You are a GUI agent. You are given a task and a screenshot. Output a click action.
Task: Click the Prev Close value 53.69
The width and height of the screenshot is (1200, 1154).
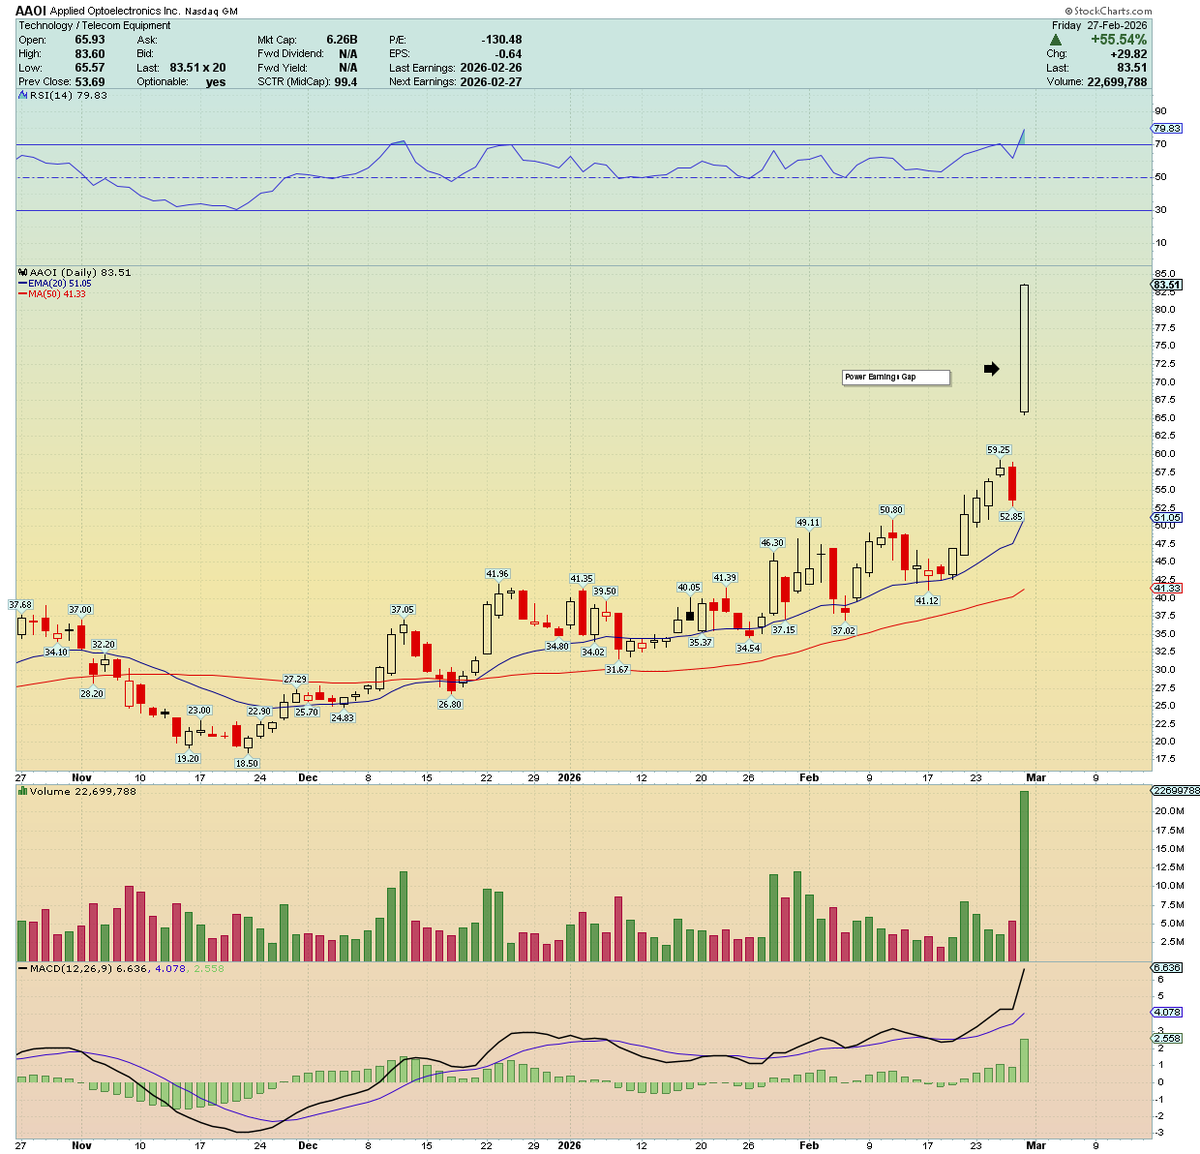tap(90, 82)
